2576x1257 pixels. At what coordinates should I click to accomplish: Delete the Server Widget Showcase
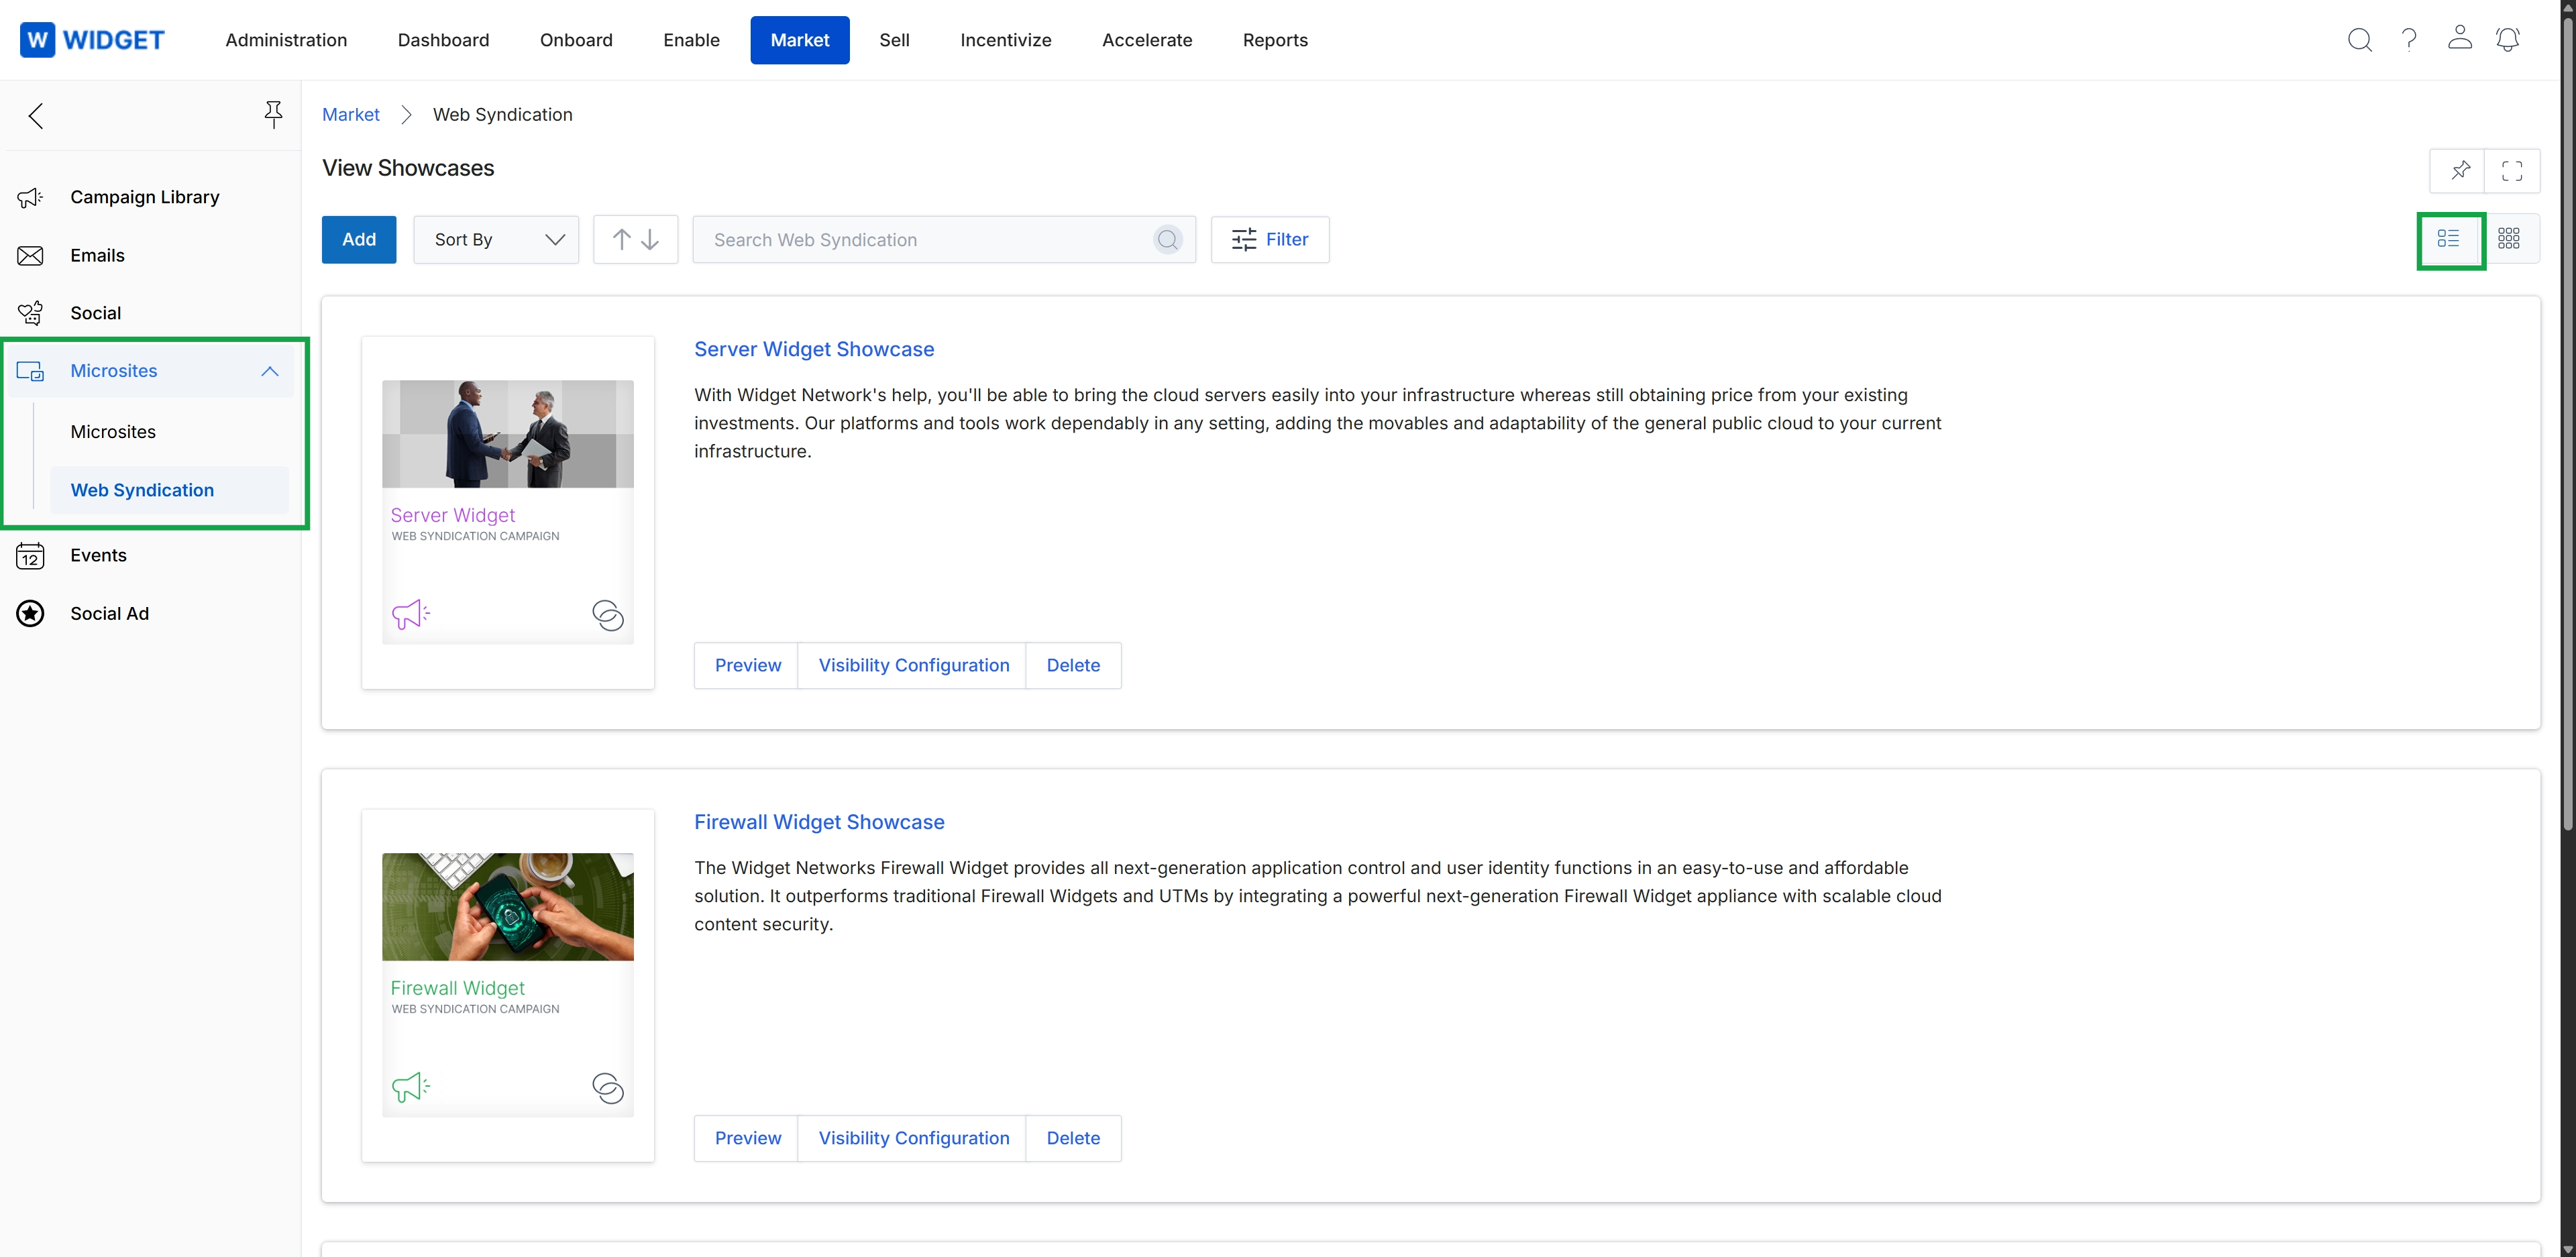pos(1073,666)
